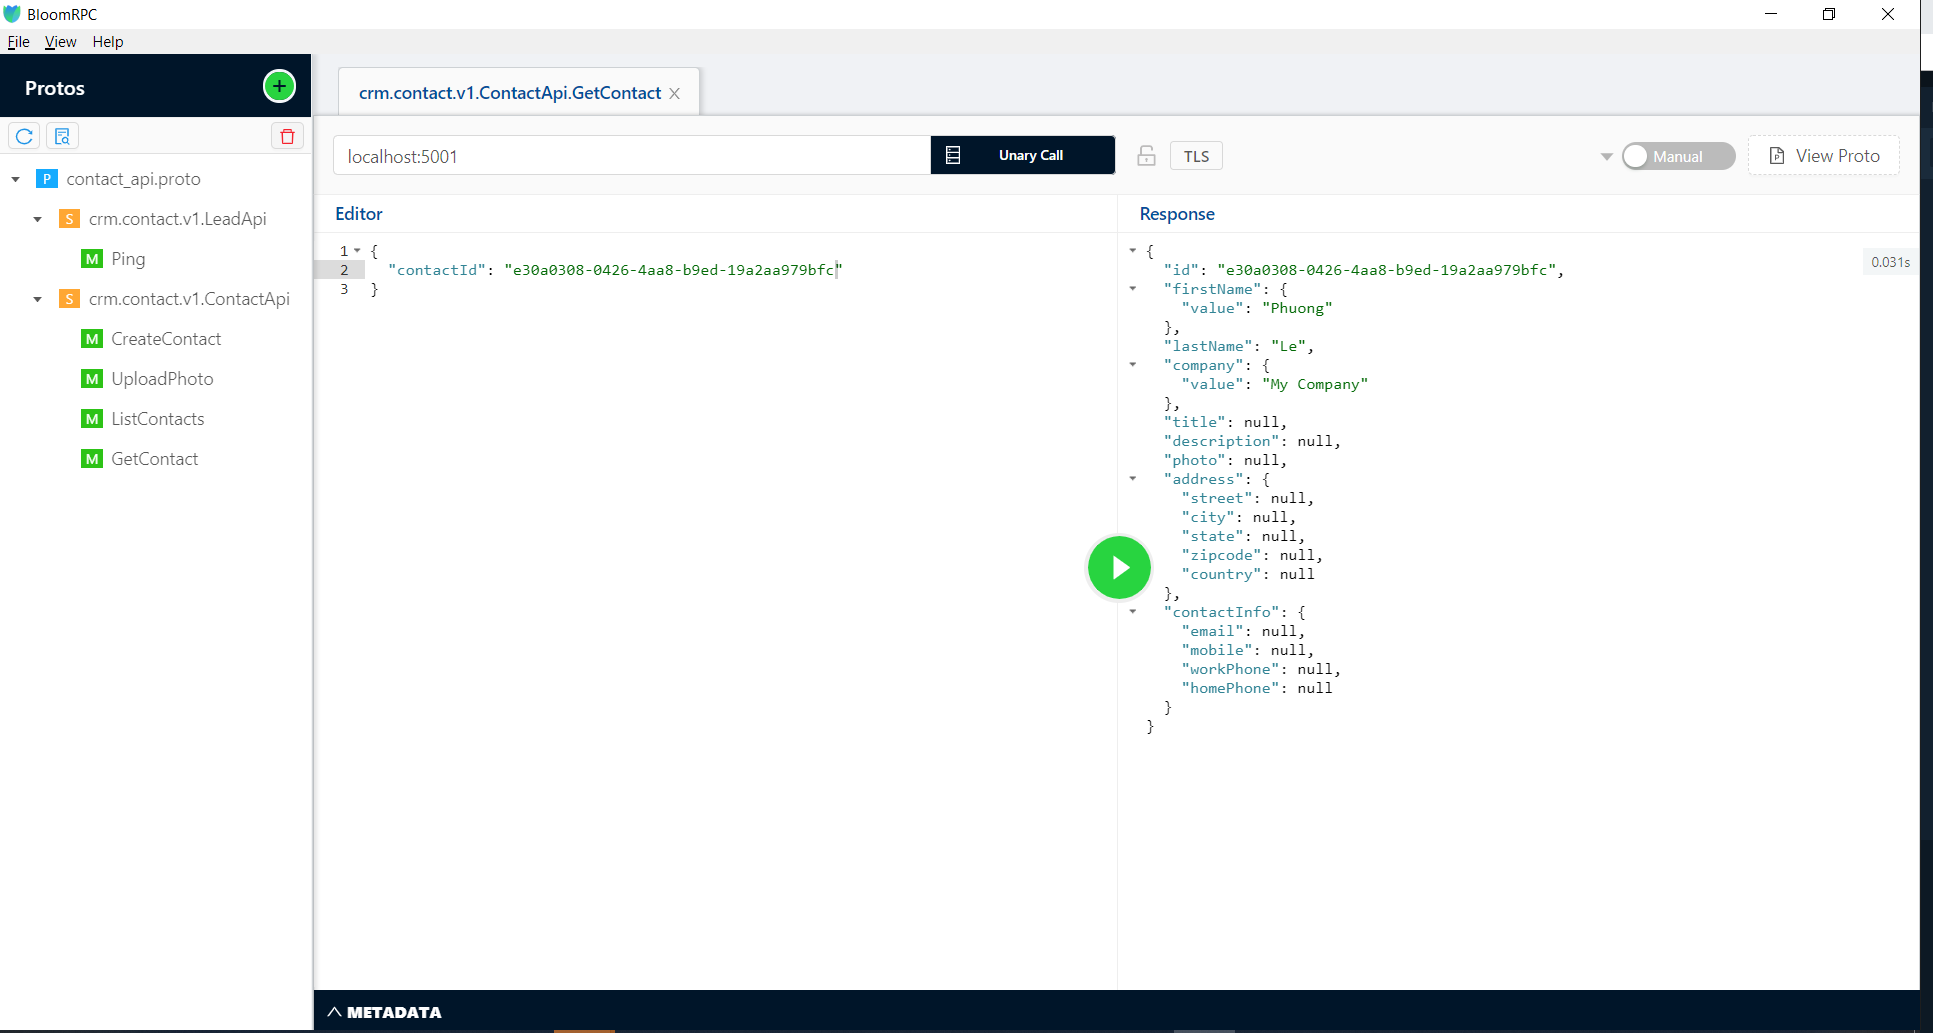The image size is (1933, 1033).
Task: Click the BloomRPC shield logo in title bar
Action: (x=12, y=14)
